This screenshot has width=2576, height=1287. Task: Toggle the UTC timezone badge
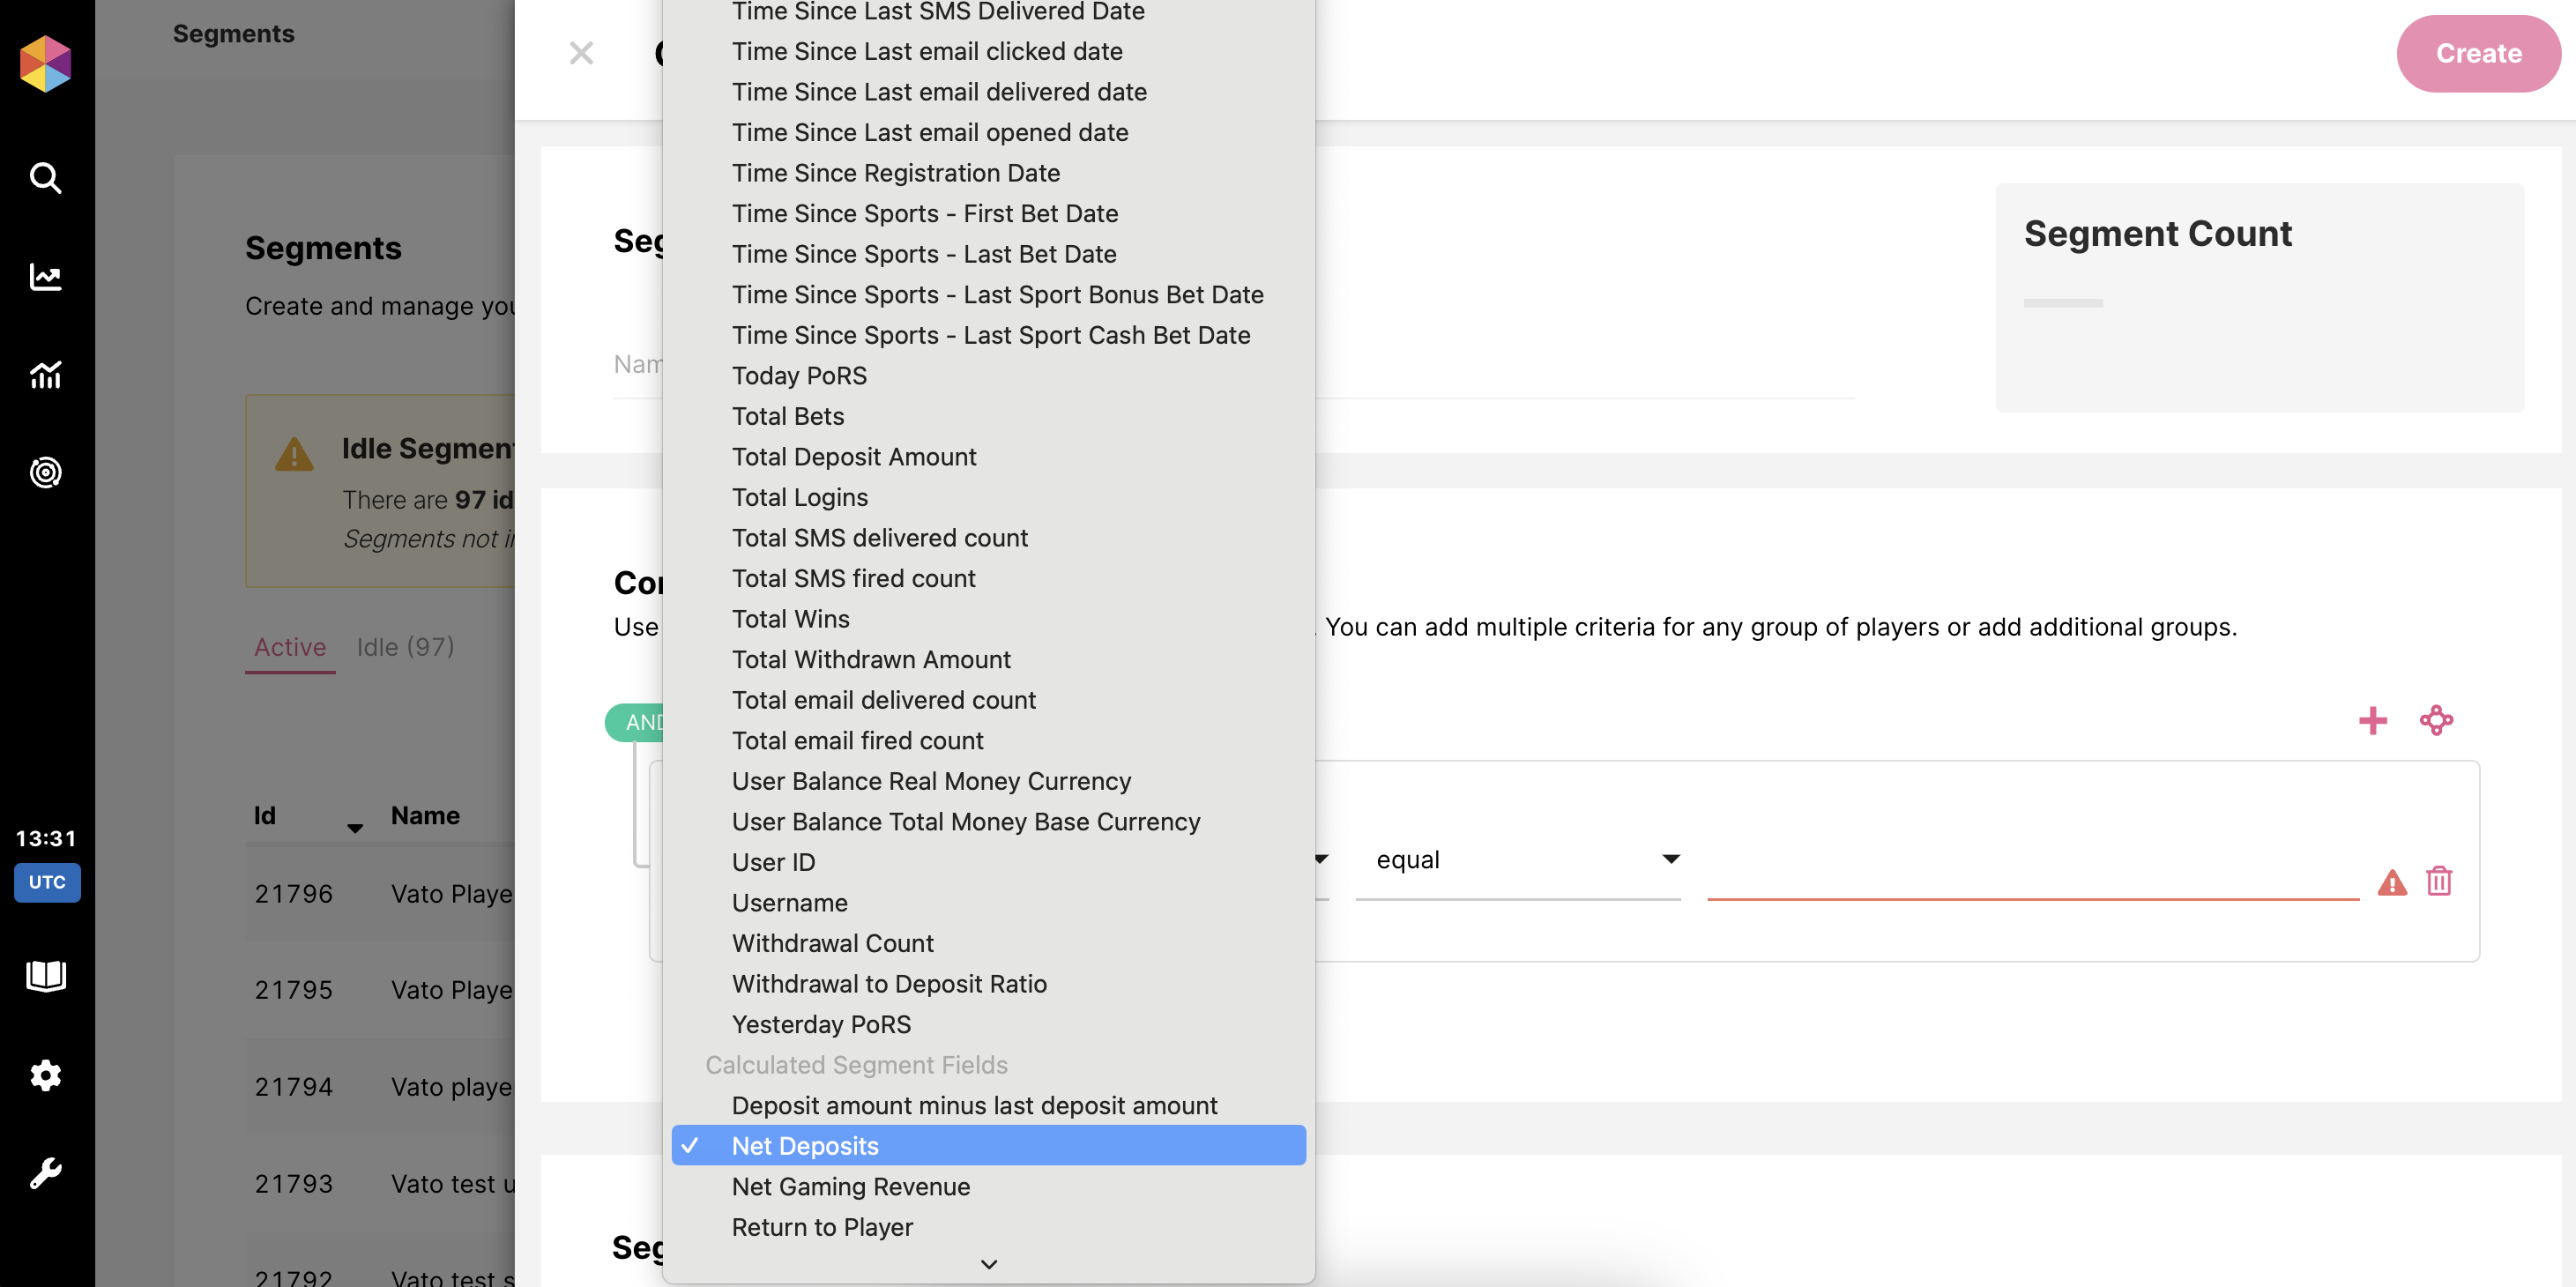point(47,882)
